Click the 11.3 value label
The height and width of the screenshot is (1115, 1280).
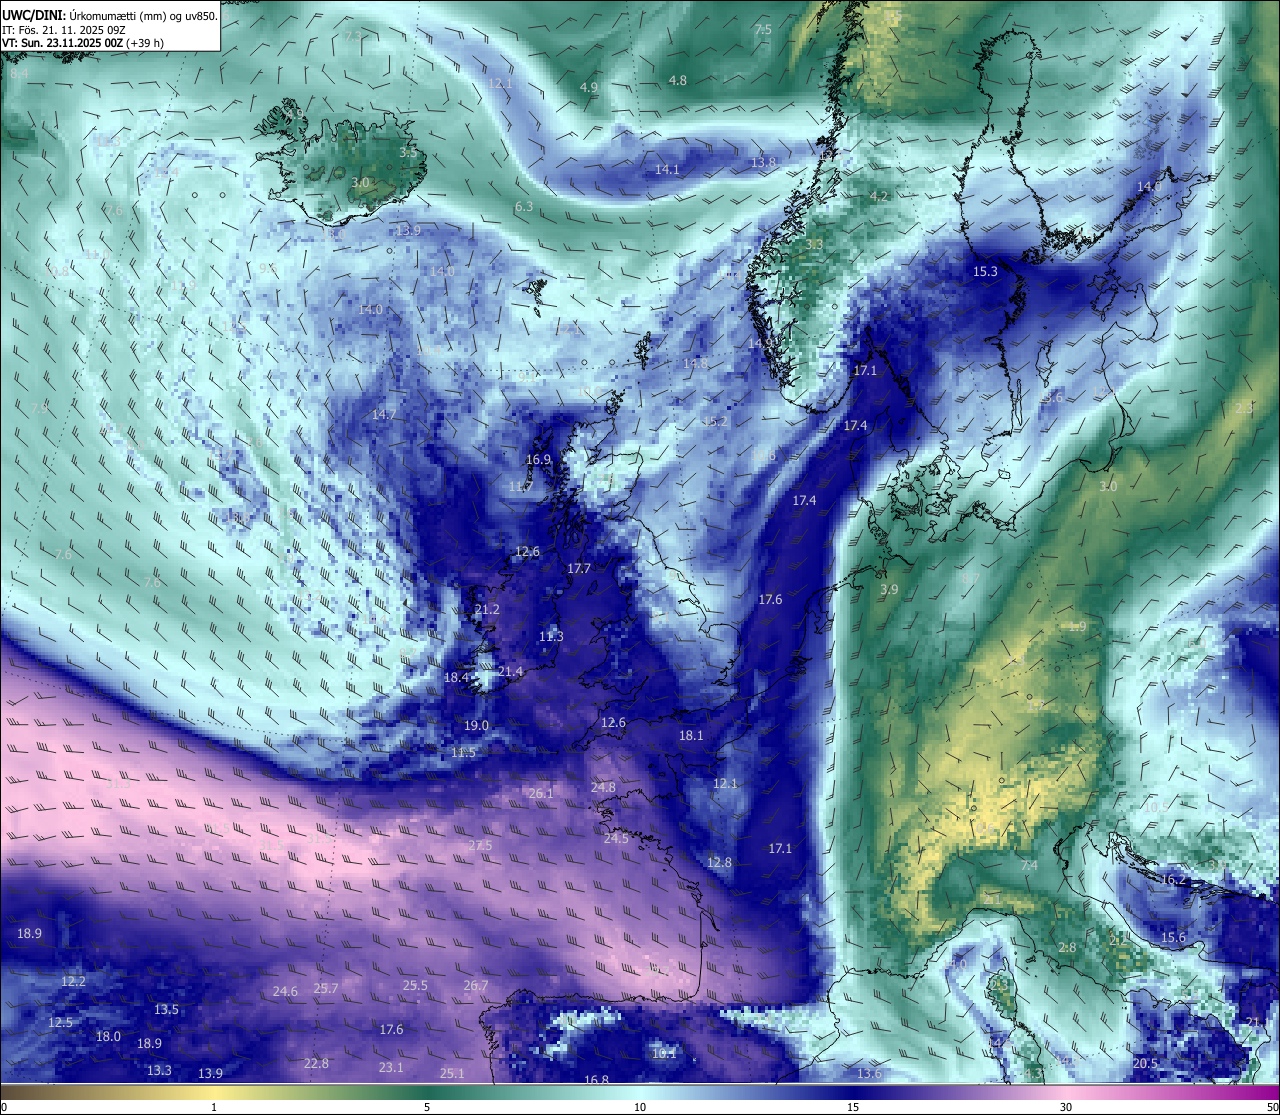[551, 636]
